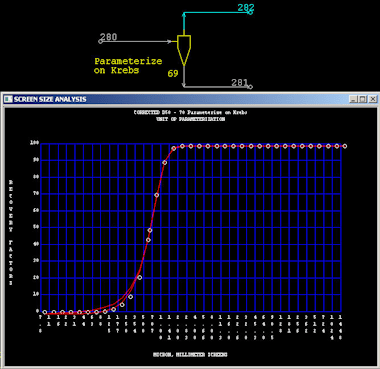Click the SCREEN SIZE ANALYSIS window icon
Image resolution: width=380 pixels, height=369 pixels.
pyautogui.click(x=8, y=99)
